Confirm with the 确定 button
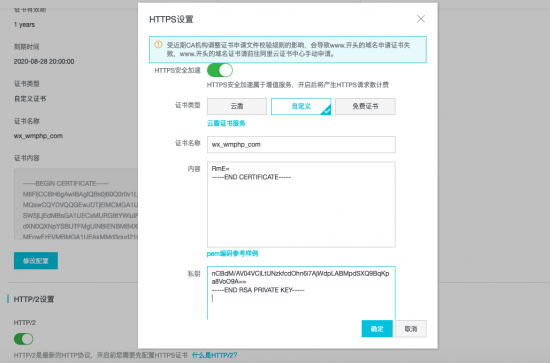The width and height of the screenshot is (550, 363). [377, 329]
